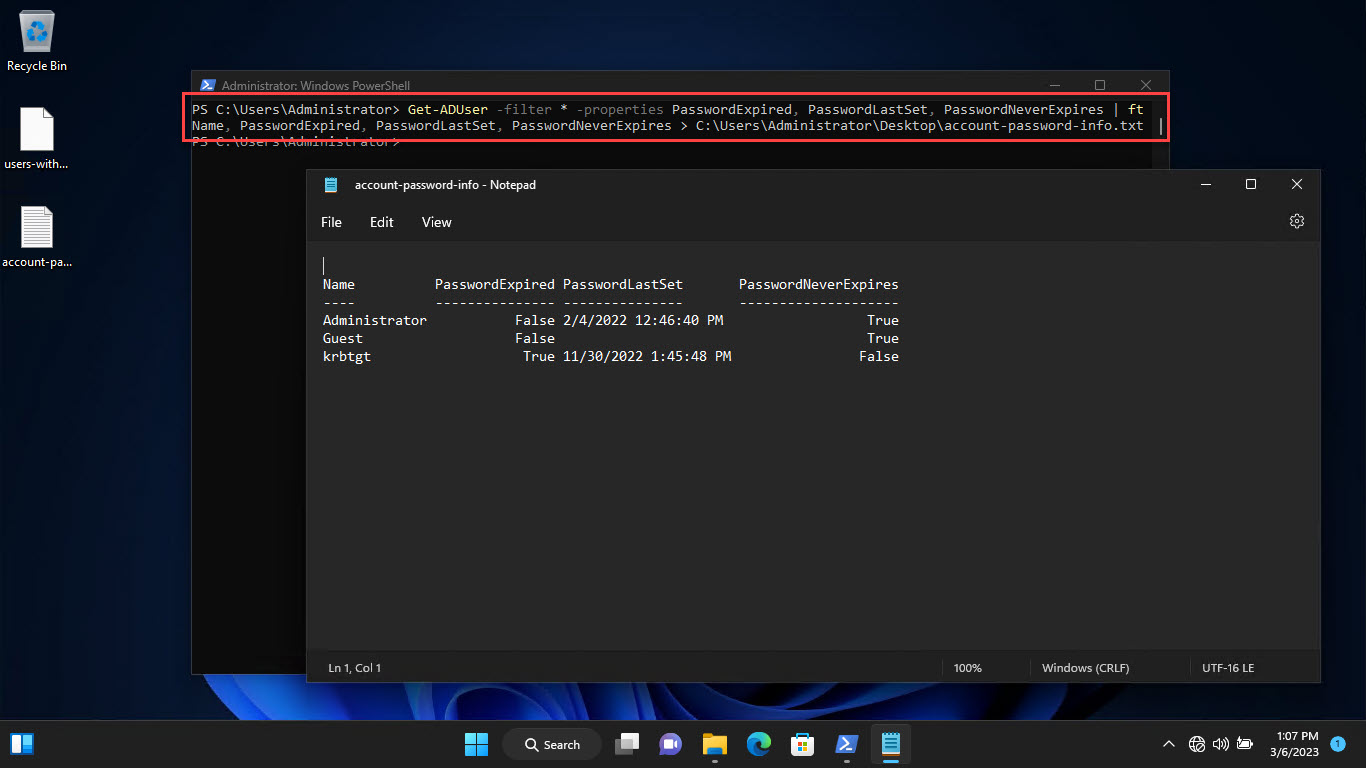Switch to Notepad via taskbar icon
Screen dimensions: 1366x768
[x=890, y=744]
